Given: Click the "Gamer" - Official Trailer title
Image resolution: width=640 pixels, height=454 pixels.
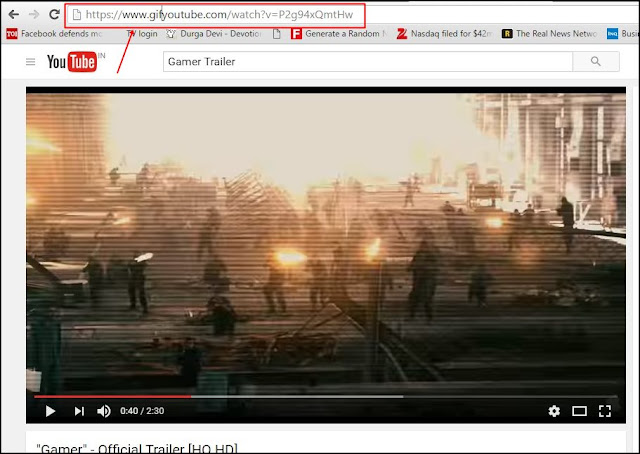Looking at the screenshot, I should tap(137, 448).
